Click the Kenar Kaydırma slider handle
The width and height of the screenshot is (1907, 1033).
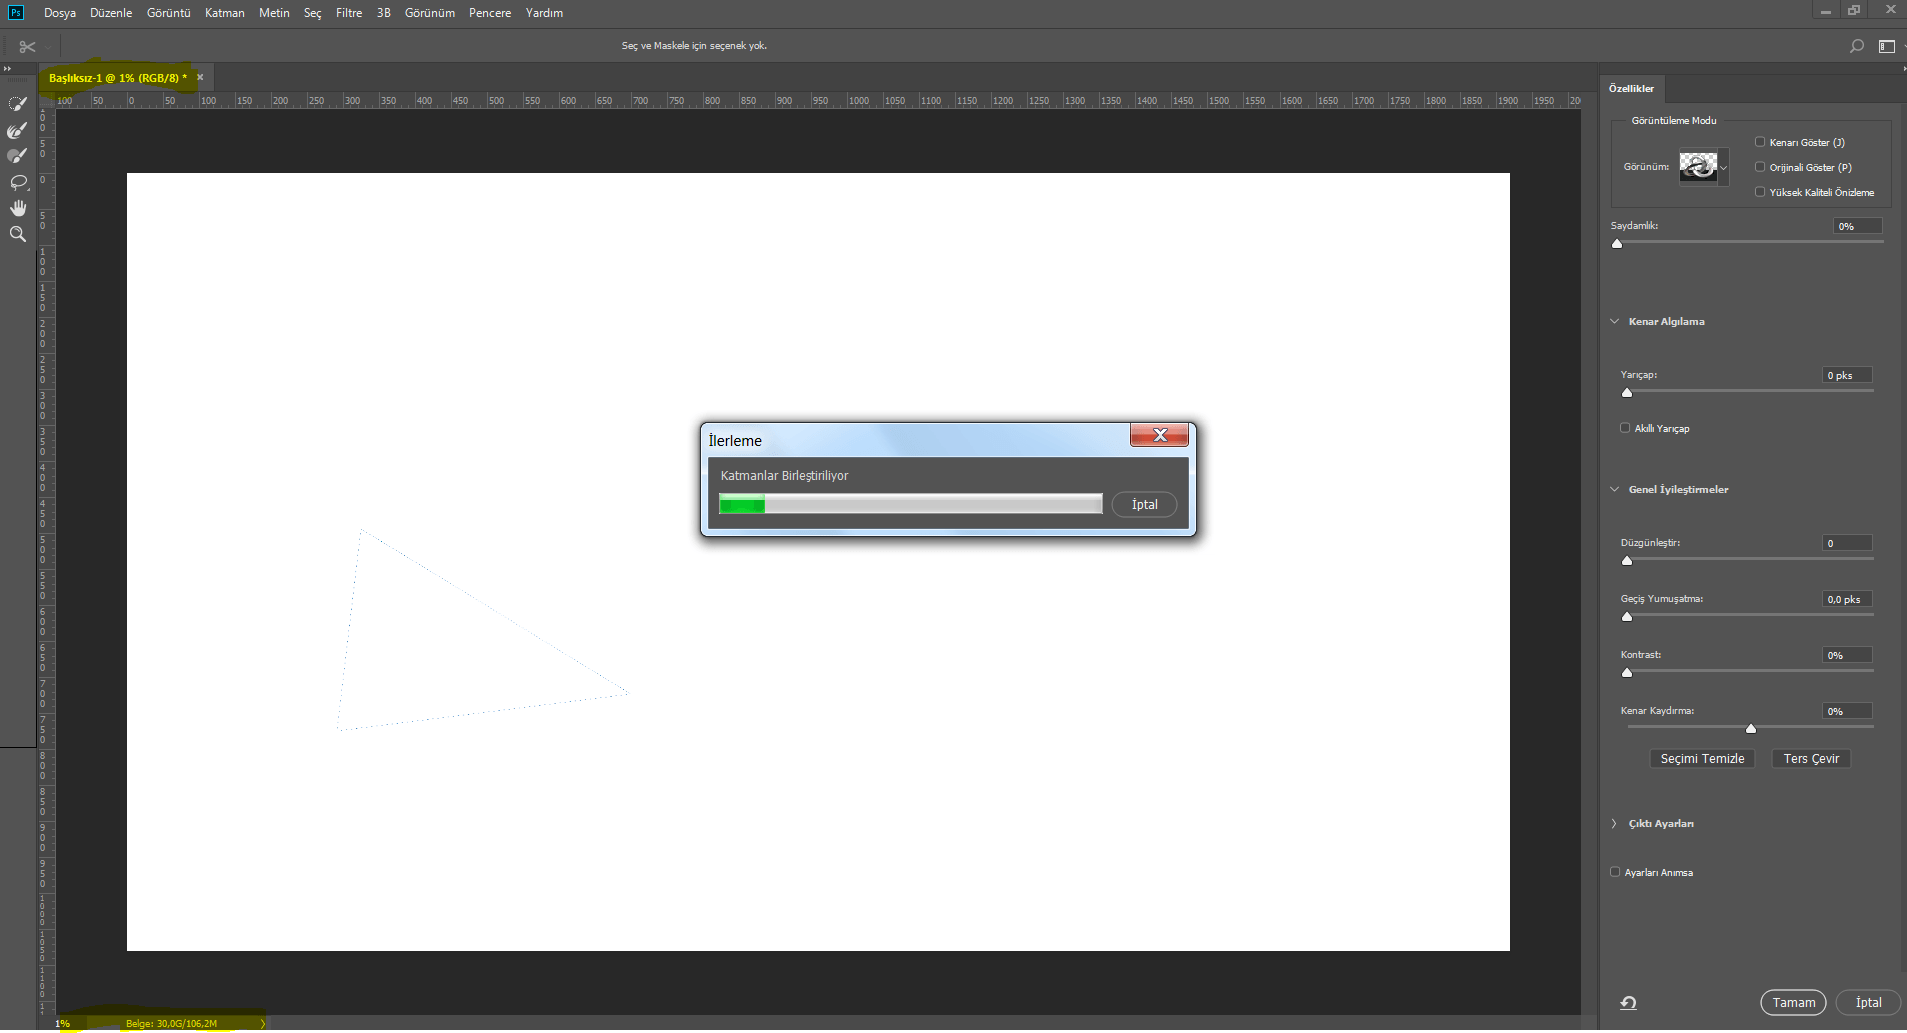tap(1751, 729)
